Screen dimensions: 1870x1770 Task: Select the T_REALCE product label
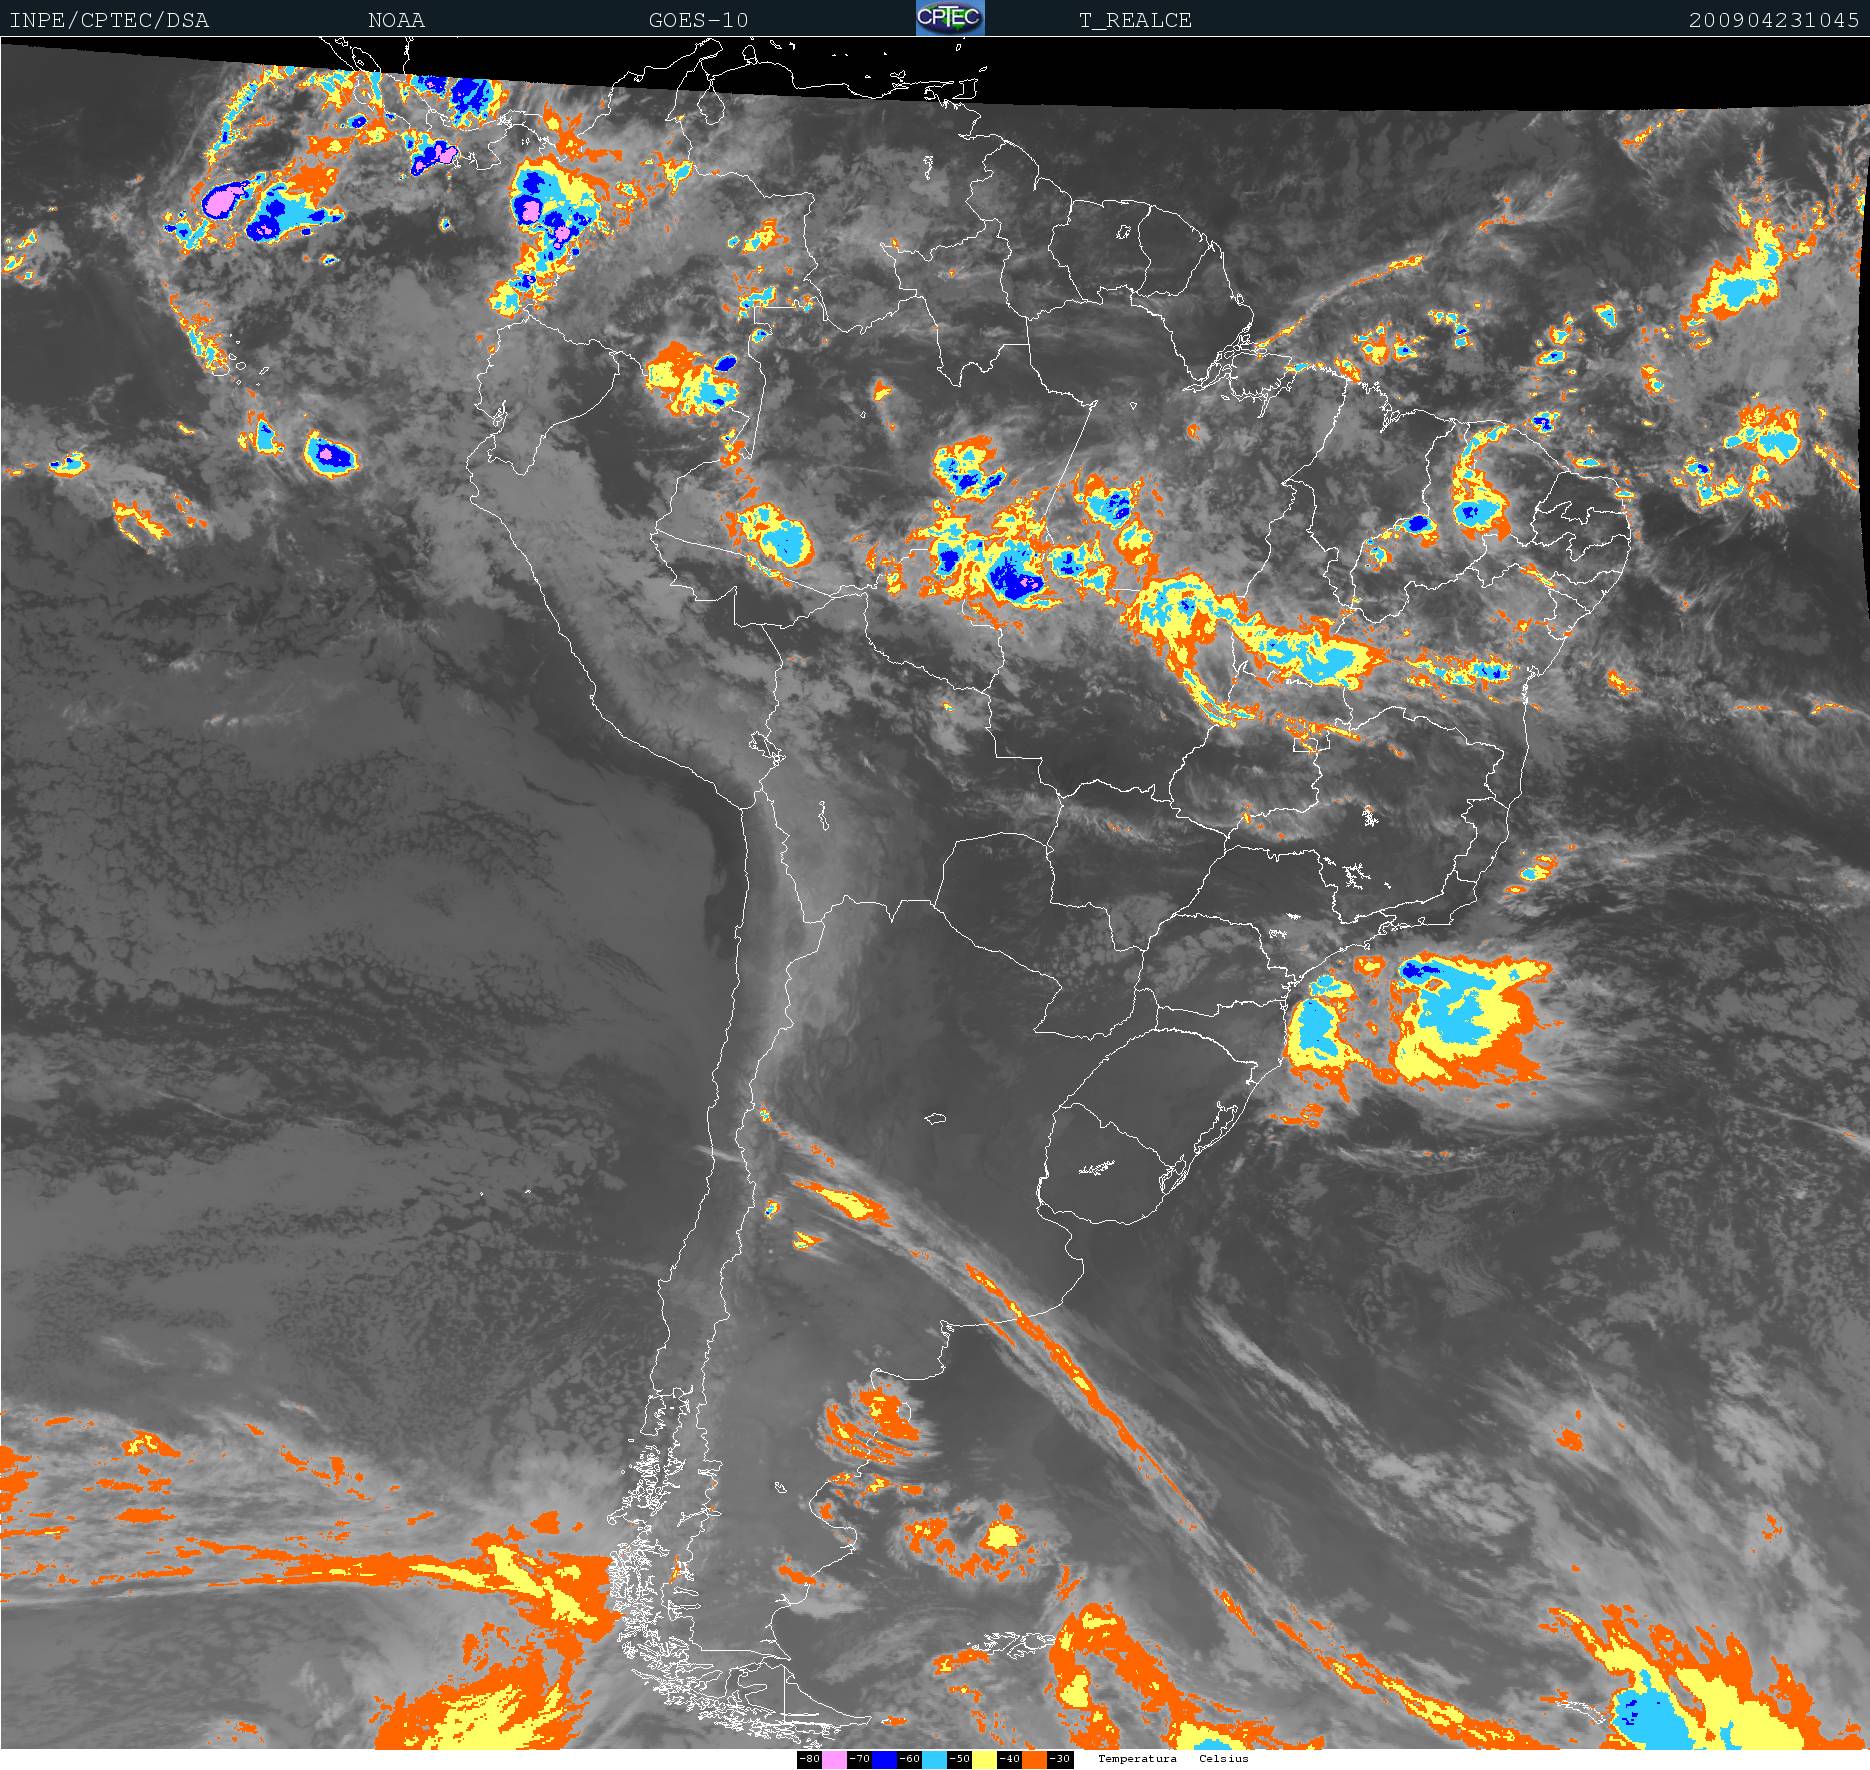[x=1135, y=20]
